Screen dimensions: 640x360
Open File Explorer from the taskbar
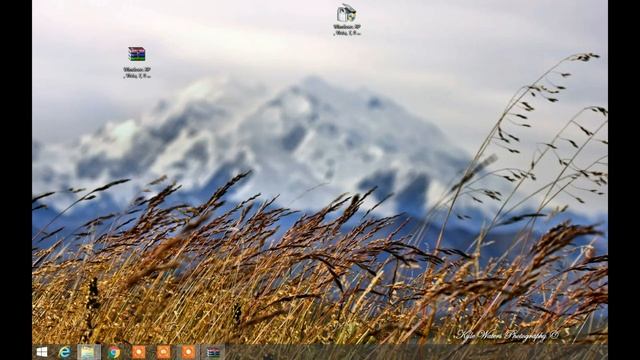click(89, 352)
